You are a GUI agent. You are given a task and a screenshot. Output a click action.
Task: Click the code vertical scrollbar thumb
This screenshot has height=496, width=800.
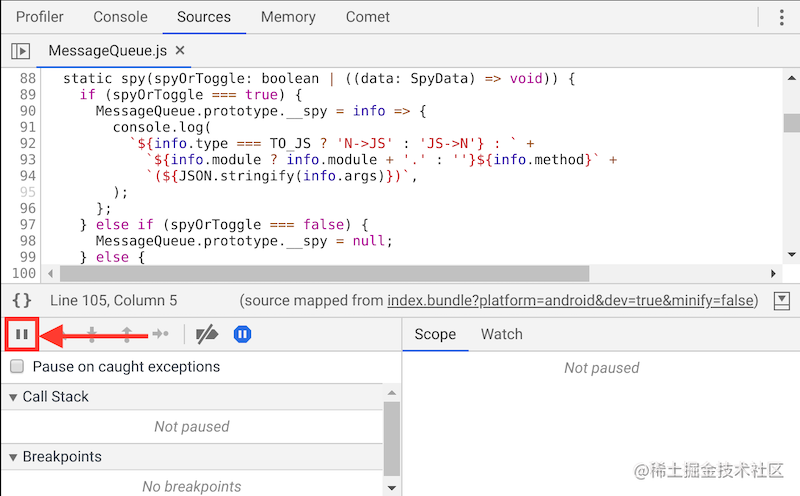click(791, 123)
